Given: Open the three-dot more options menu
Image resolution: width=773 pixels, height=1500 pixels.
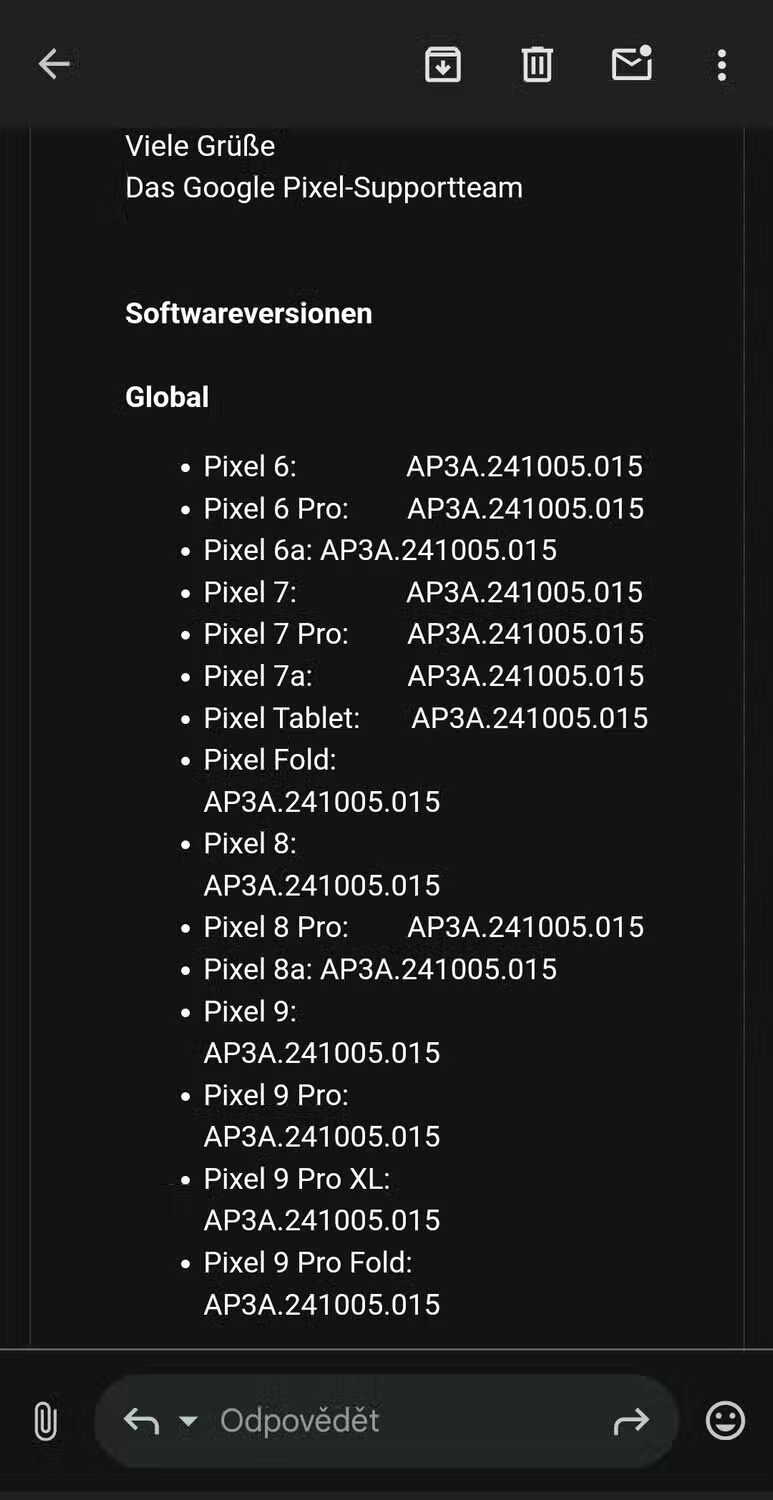Looking at the screenshot, I should (722, 65).
